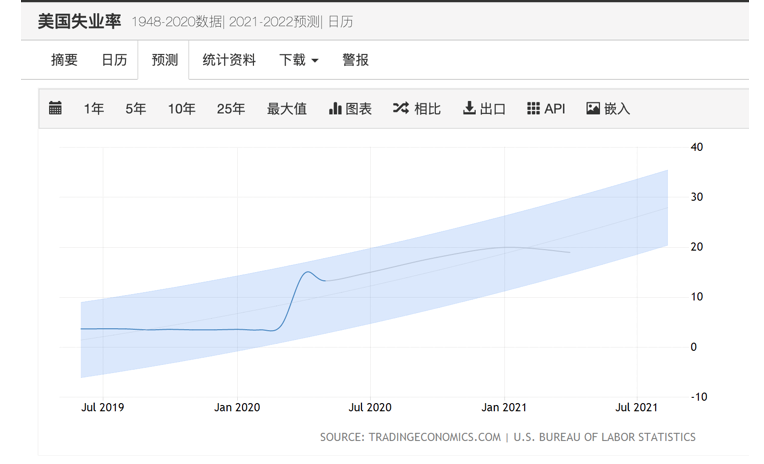Click the unemployment spike peak on the line
Viewport: 764px width, 464px height.
tap(308, 272)
